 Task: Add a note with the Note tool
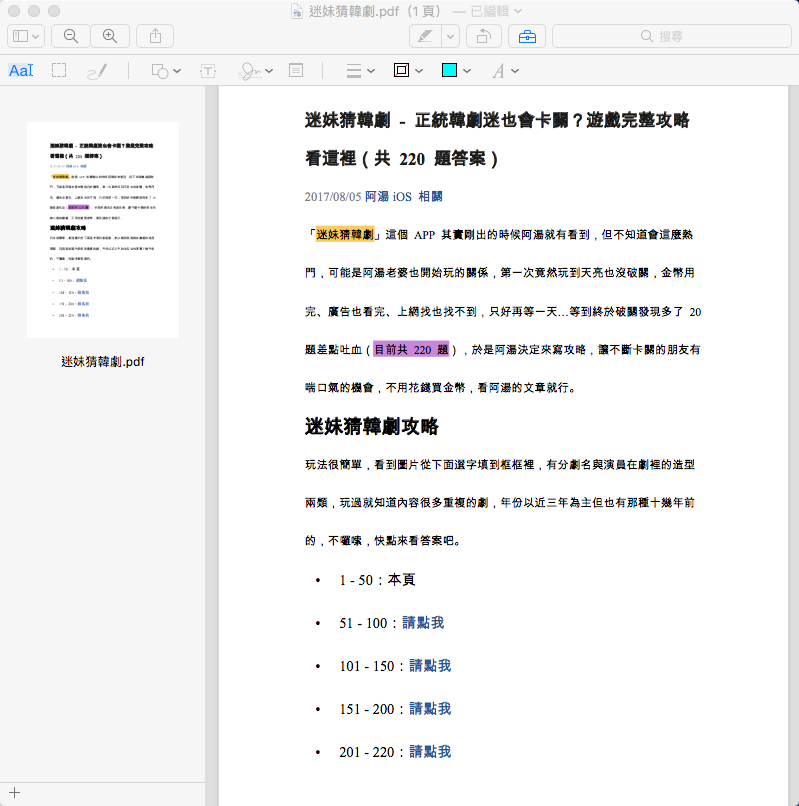pyautogui.click(x=296, y=71)
